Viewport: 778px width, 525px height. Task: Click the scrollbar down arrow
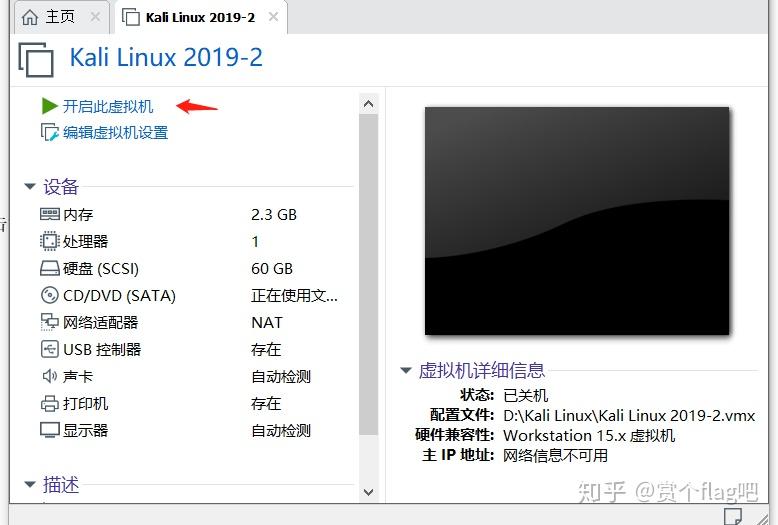click(368, 492)
